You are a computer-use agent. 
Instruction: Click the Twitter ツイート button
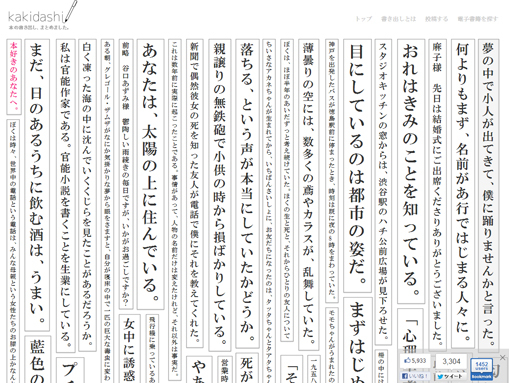[450, 376]
